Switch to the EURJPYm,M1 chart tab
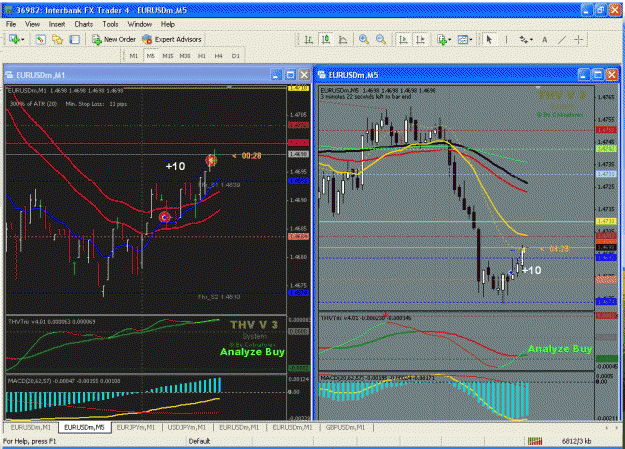Screen dimensions: 625x449 tap(136, 427)
